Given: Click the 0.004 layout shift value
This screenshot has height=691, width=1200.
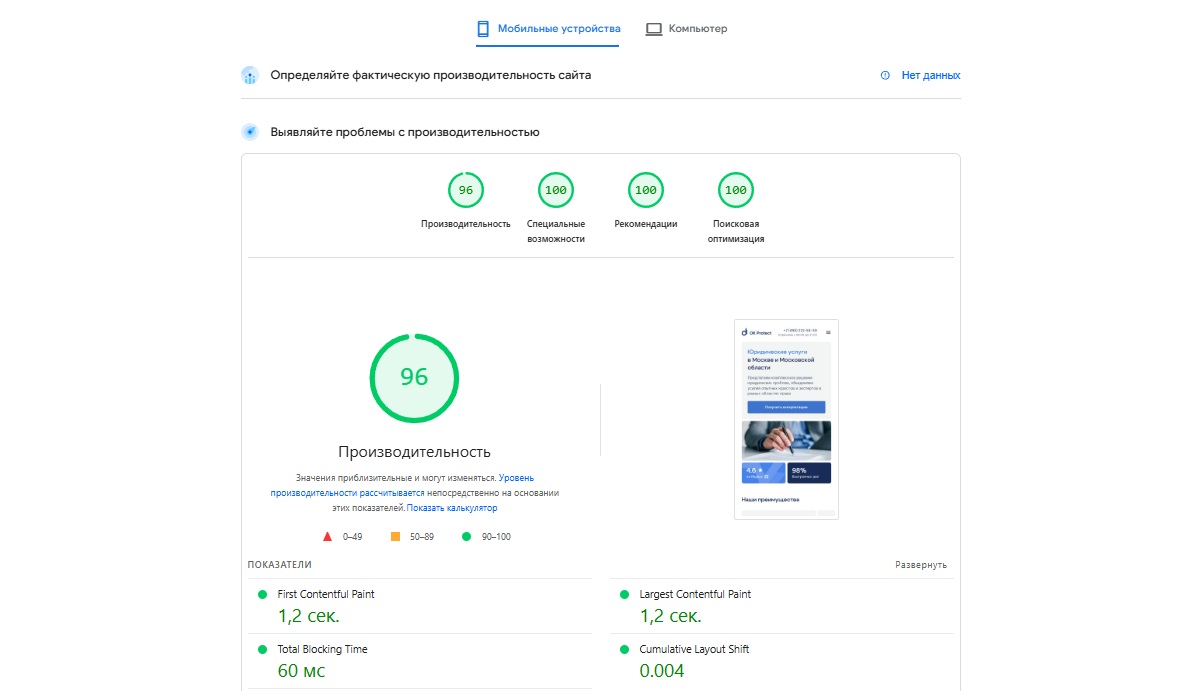Looking at the screenshot, I should [662, 671].
